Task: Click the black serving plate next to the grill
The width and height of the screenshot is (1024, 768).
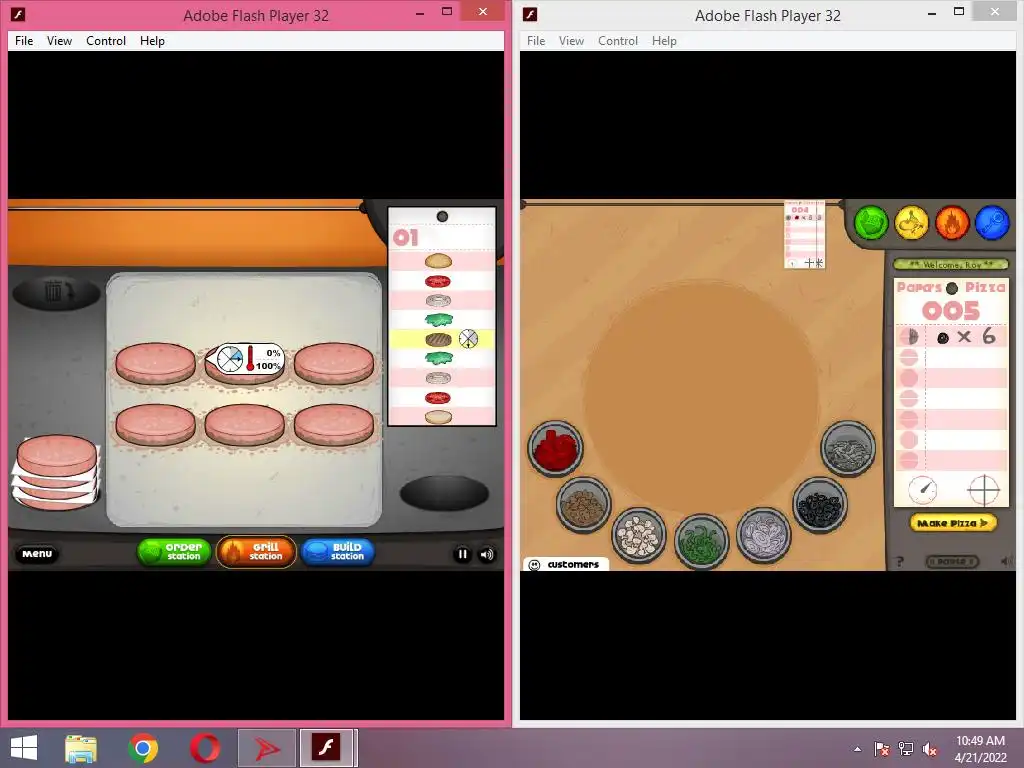Action: click(x=444, y=493)
